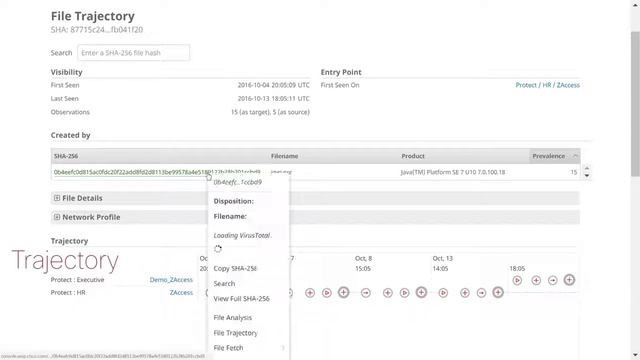Click the Disposition label in the popup
Viewport: 640px width, 360px height.
pyautogui.click(x=233, y=201)
